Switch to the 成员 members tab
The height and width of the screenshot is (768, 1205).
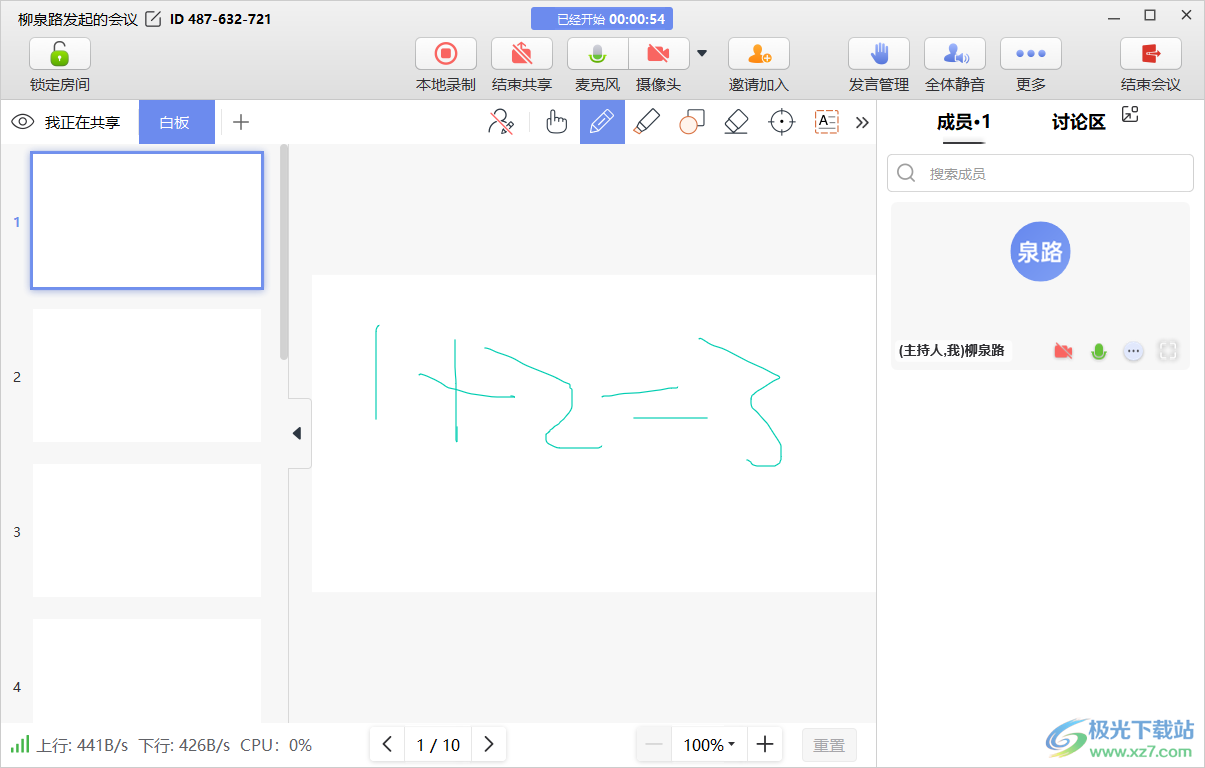point(963,122)
